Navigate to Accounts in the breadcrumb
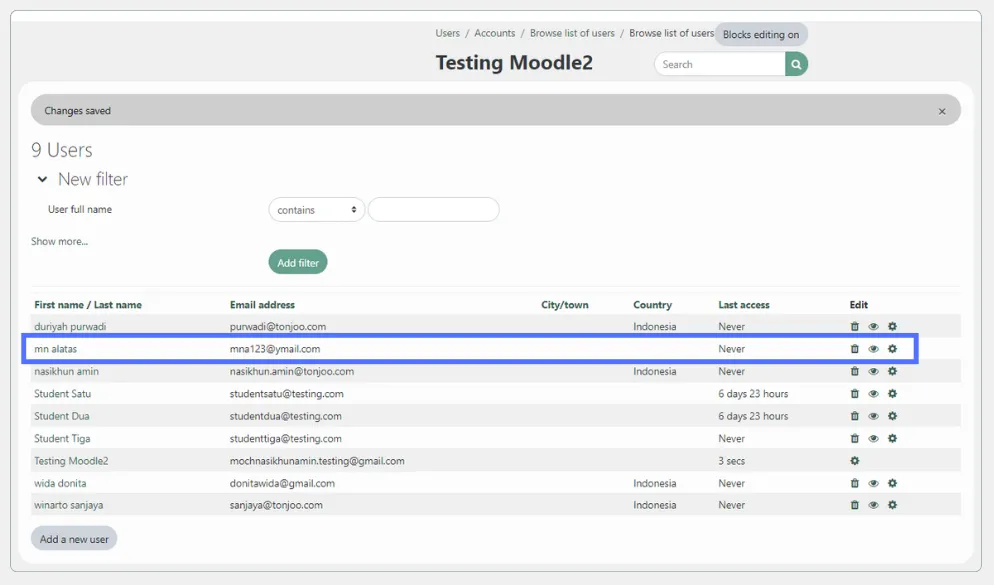This screenshot has width=994, height=585. [494, 32]
